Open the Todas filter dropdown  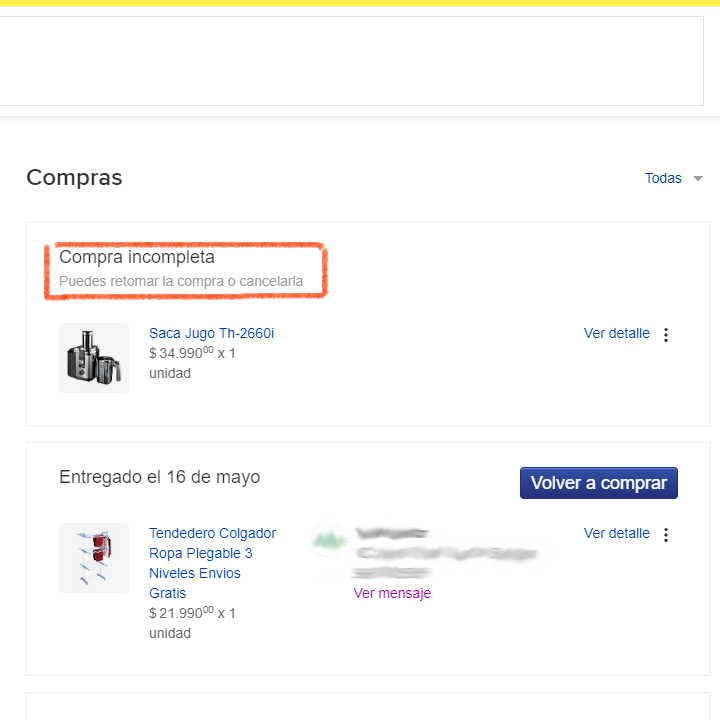pyautogui.click(x=663, y=178)
